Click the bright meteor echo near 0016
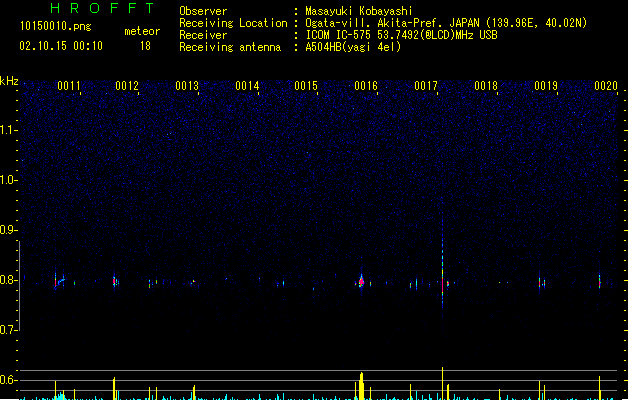This screenshot has width=629, height=400. click(361, 281)
